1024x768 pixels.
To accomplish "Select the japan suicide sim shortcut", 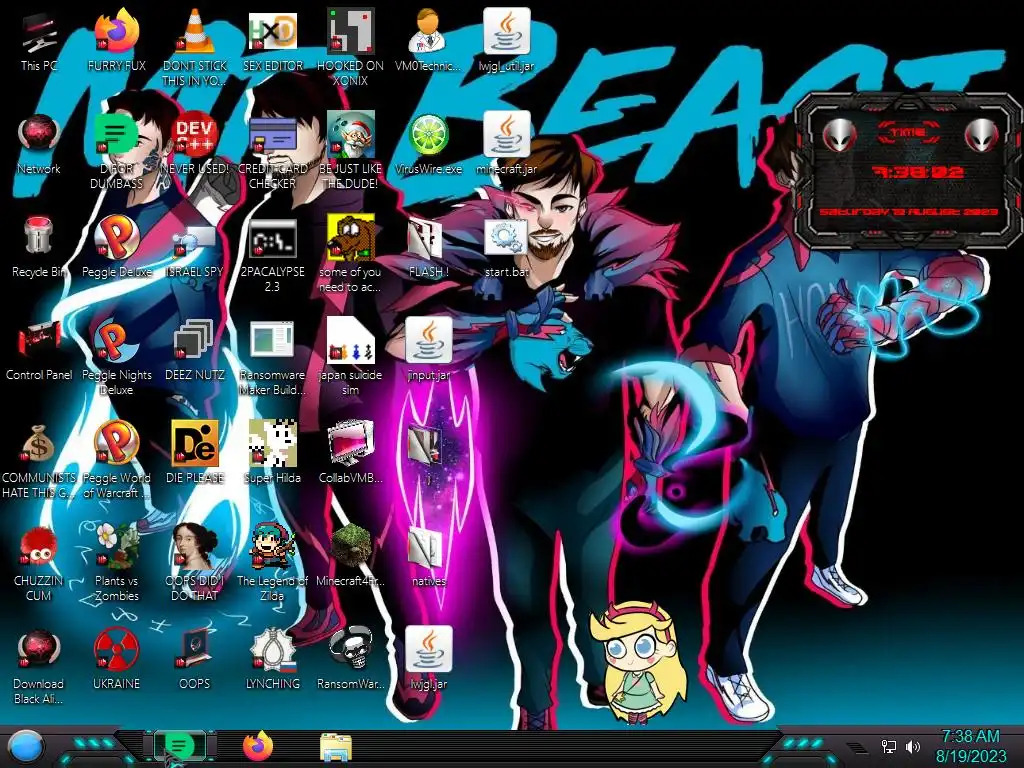I will (350, 358).
